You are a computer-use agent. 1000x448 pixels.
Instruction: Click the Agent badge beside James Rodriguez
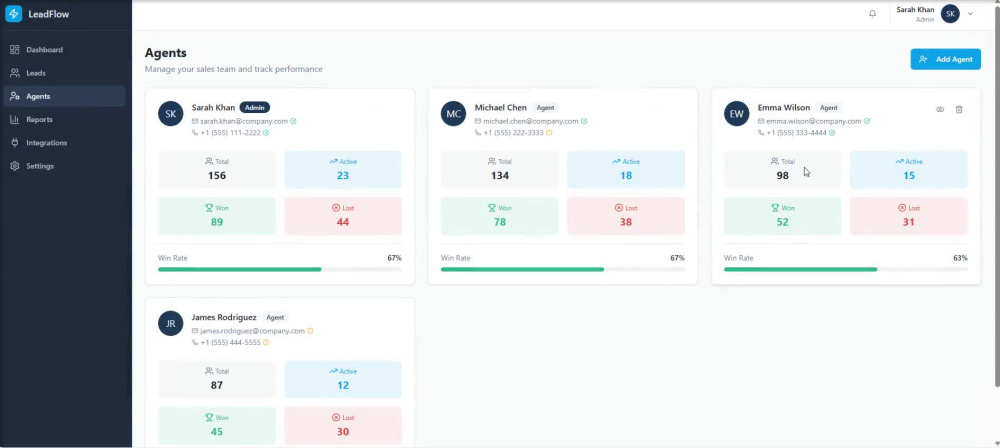[275, 317]
